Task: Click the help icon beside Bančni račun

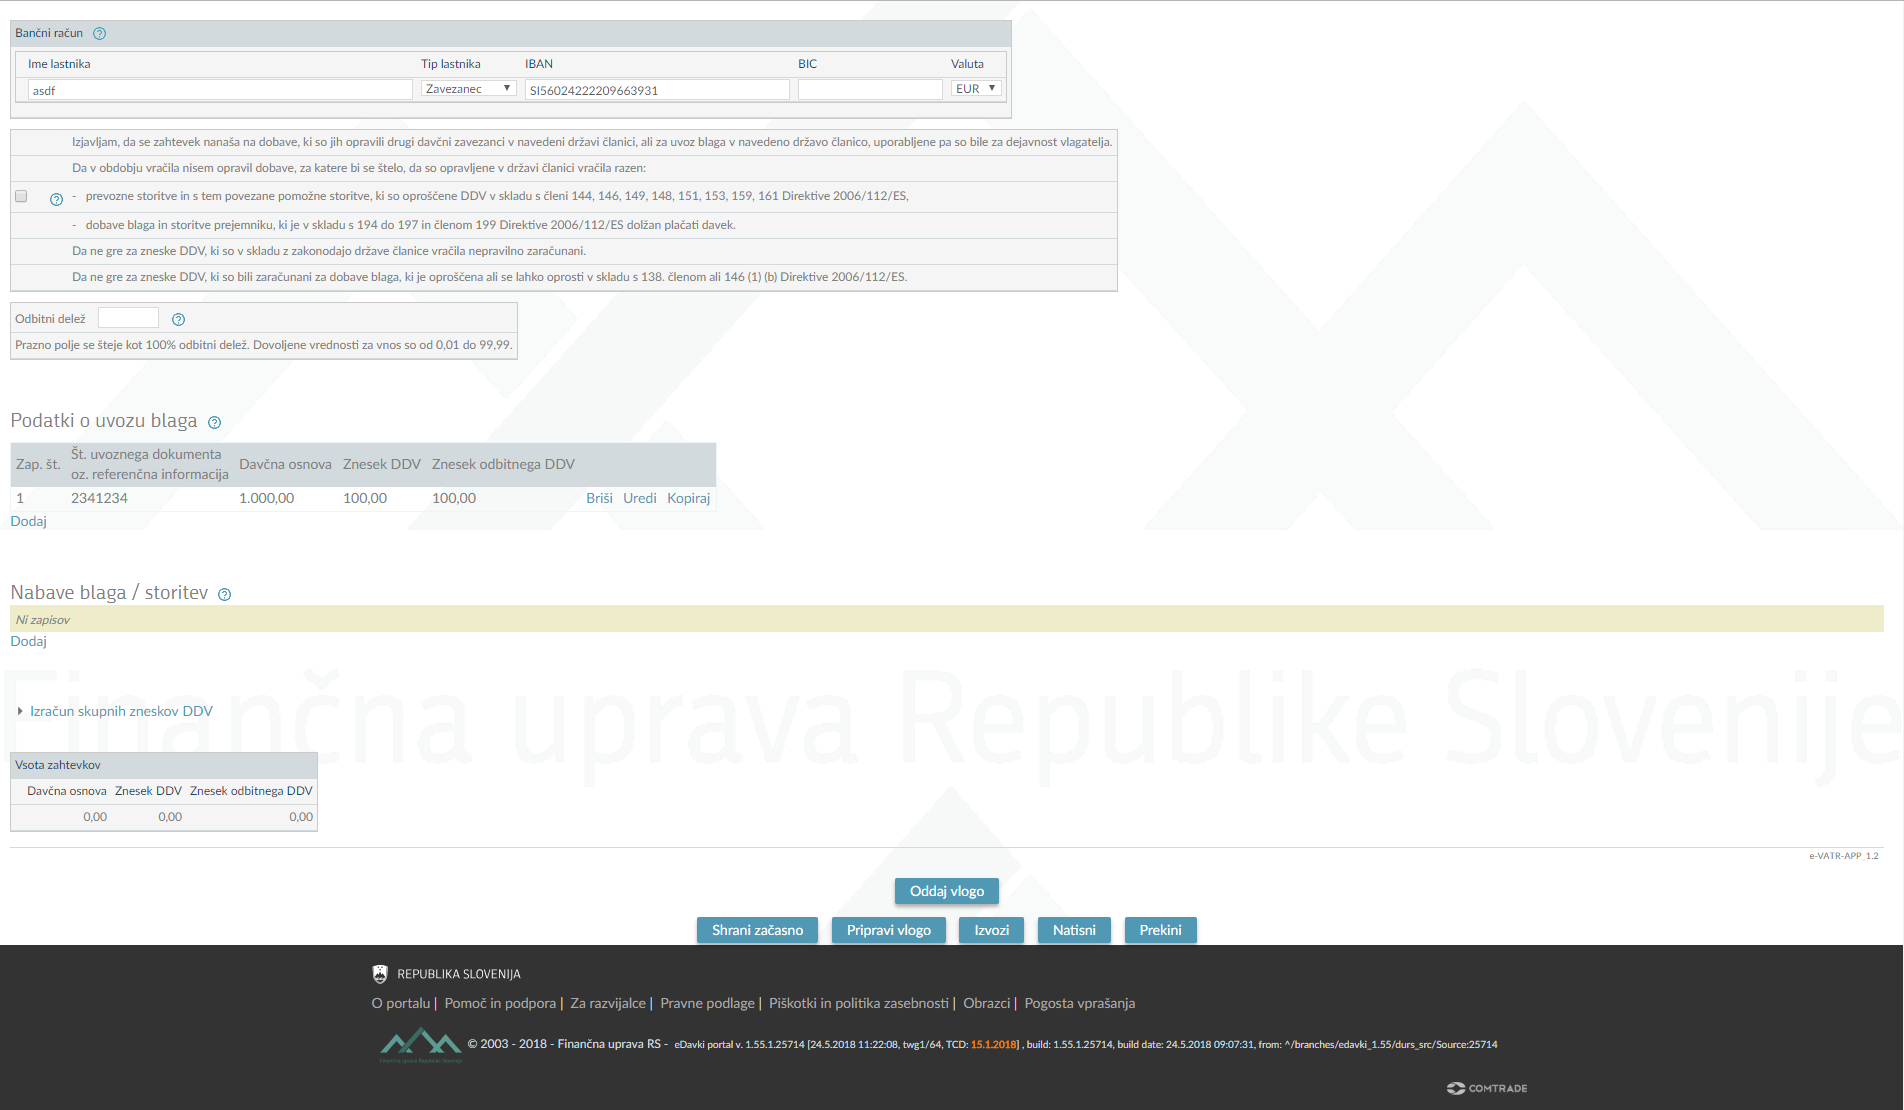Action: 100,34
